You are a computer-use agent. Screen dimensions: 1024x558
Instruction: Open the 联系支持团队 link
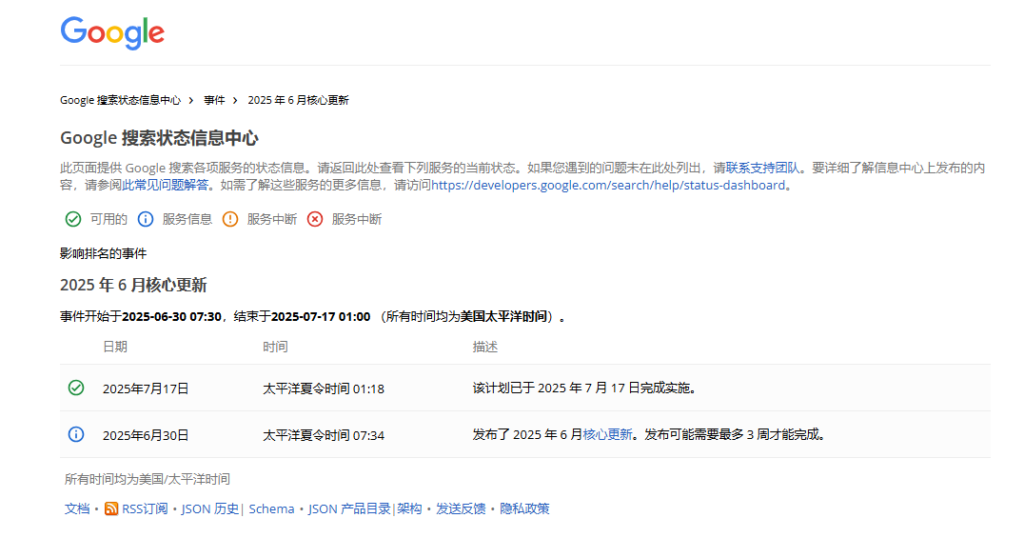(763, 168)
